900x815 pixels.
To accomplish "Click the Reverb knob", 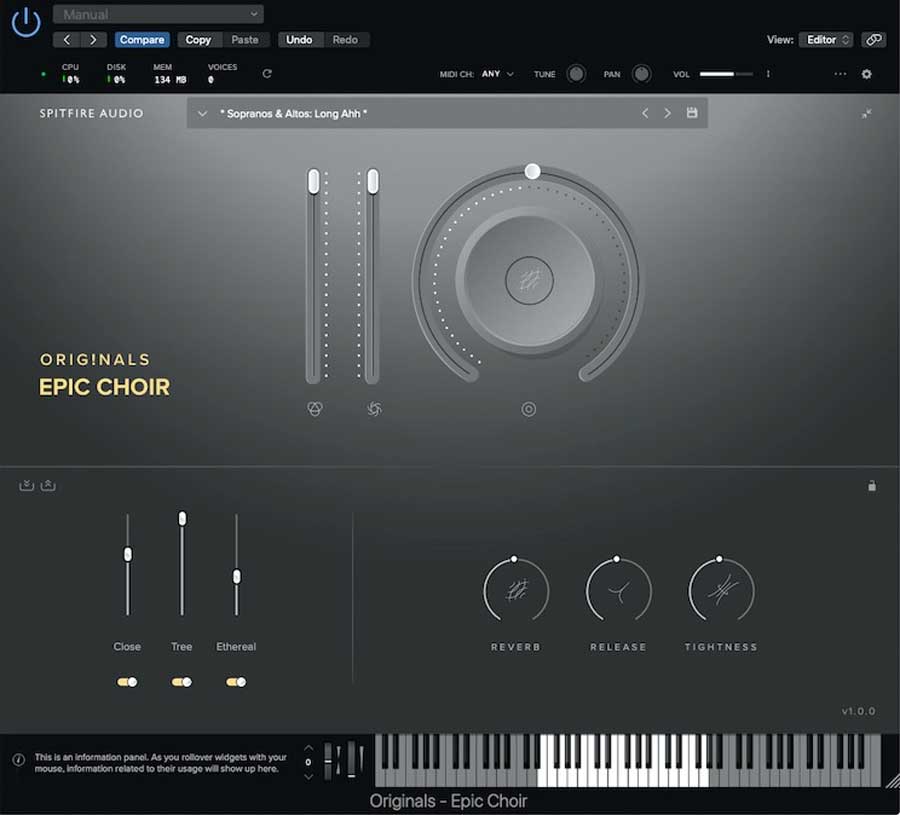I will (x=516, y=591).
